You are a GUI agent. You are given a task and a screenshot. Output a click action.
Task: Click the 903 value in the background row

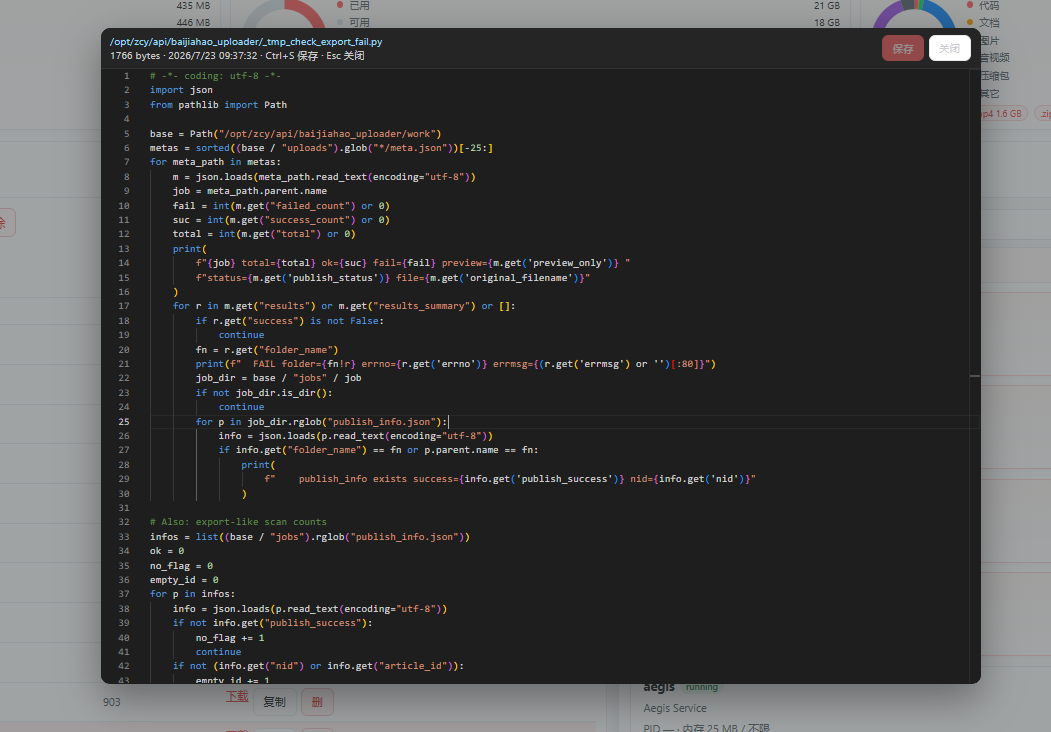coord(112,702)
